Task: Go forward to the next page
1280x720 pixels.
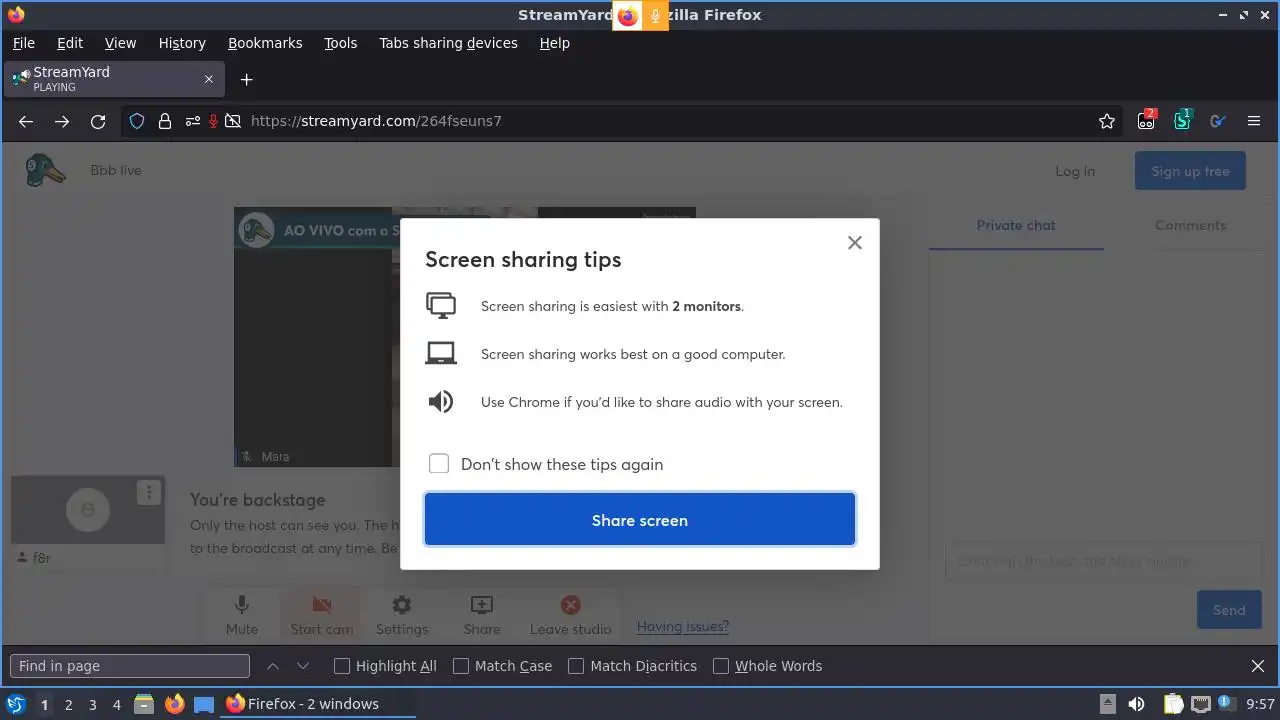Action: pos(62,121)
